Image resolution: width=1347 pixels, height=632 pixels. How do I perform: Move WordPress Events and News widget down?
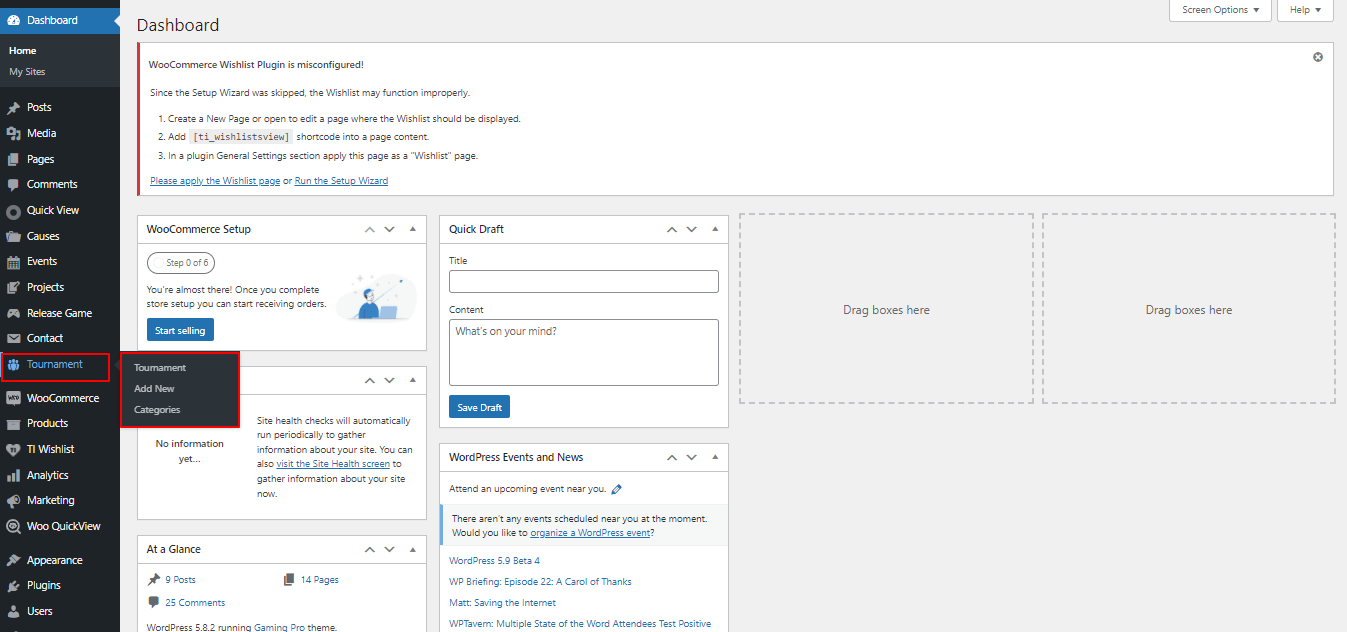(x=692, y=457)
